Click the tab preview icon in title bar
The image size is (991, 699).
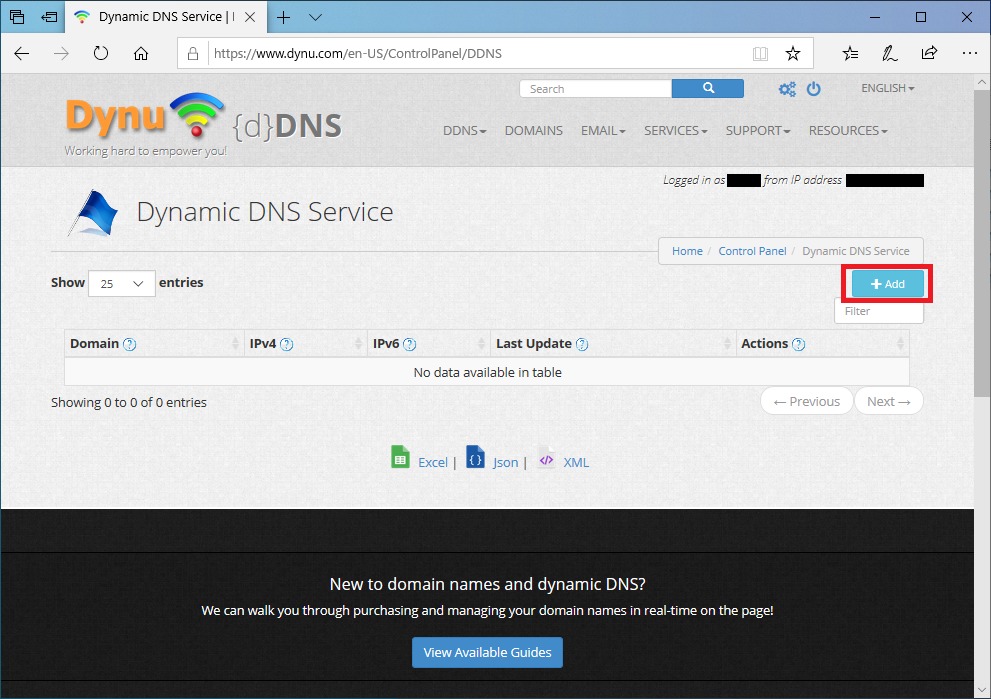17,17
